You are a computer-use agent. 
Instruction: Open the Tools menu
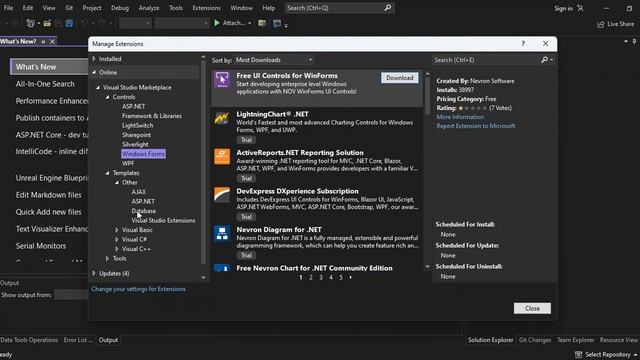[x=176, y=8]
